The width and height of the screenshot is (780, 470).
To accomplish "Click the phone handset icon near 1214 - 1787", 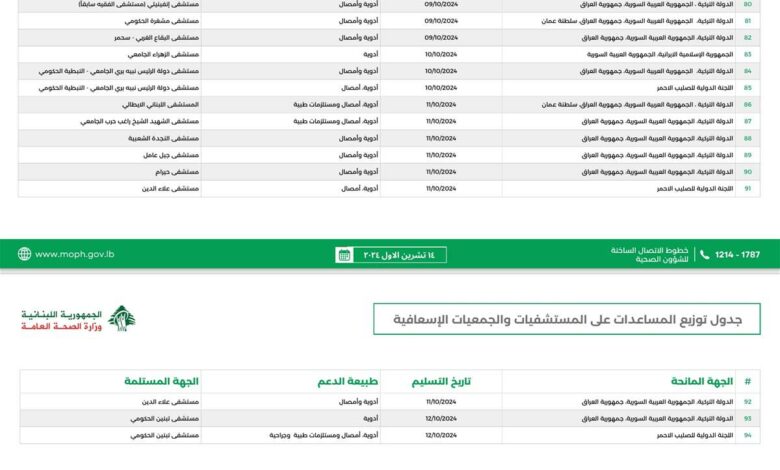I will coord(704,255).
